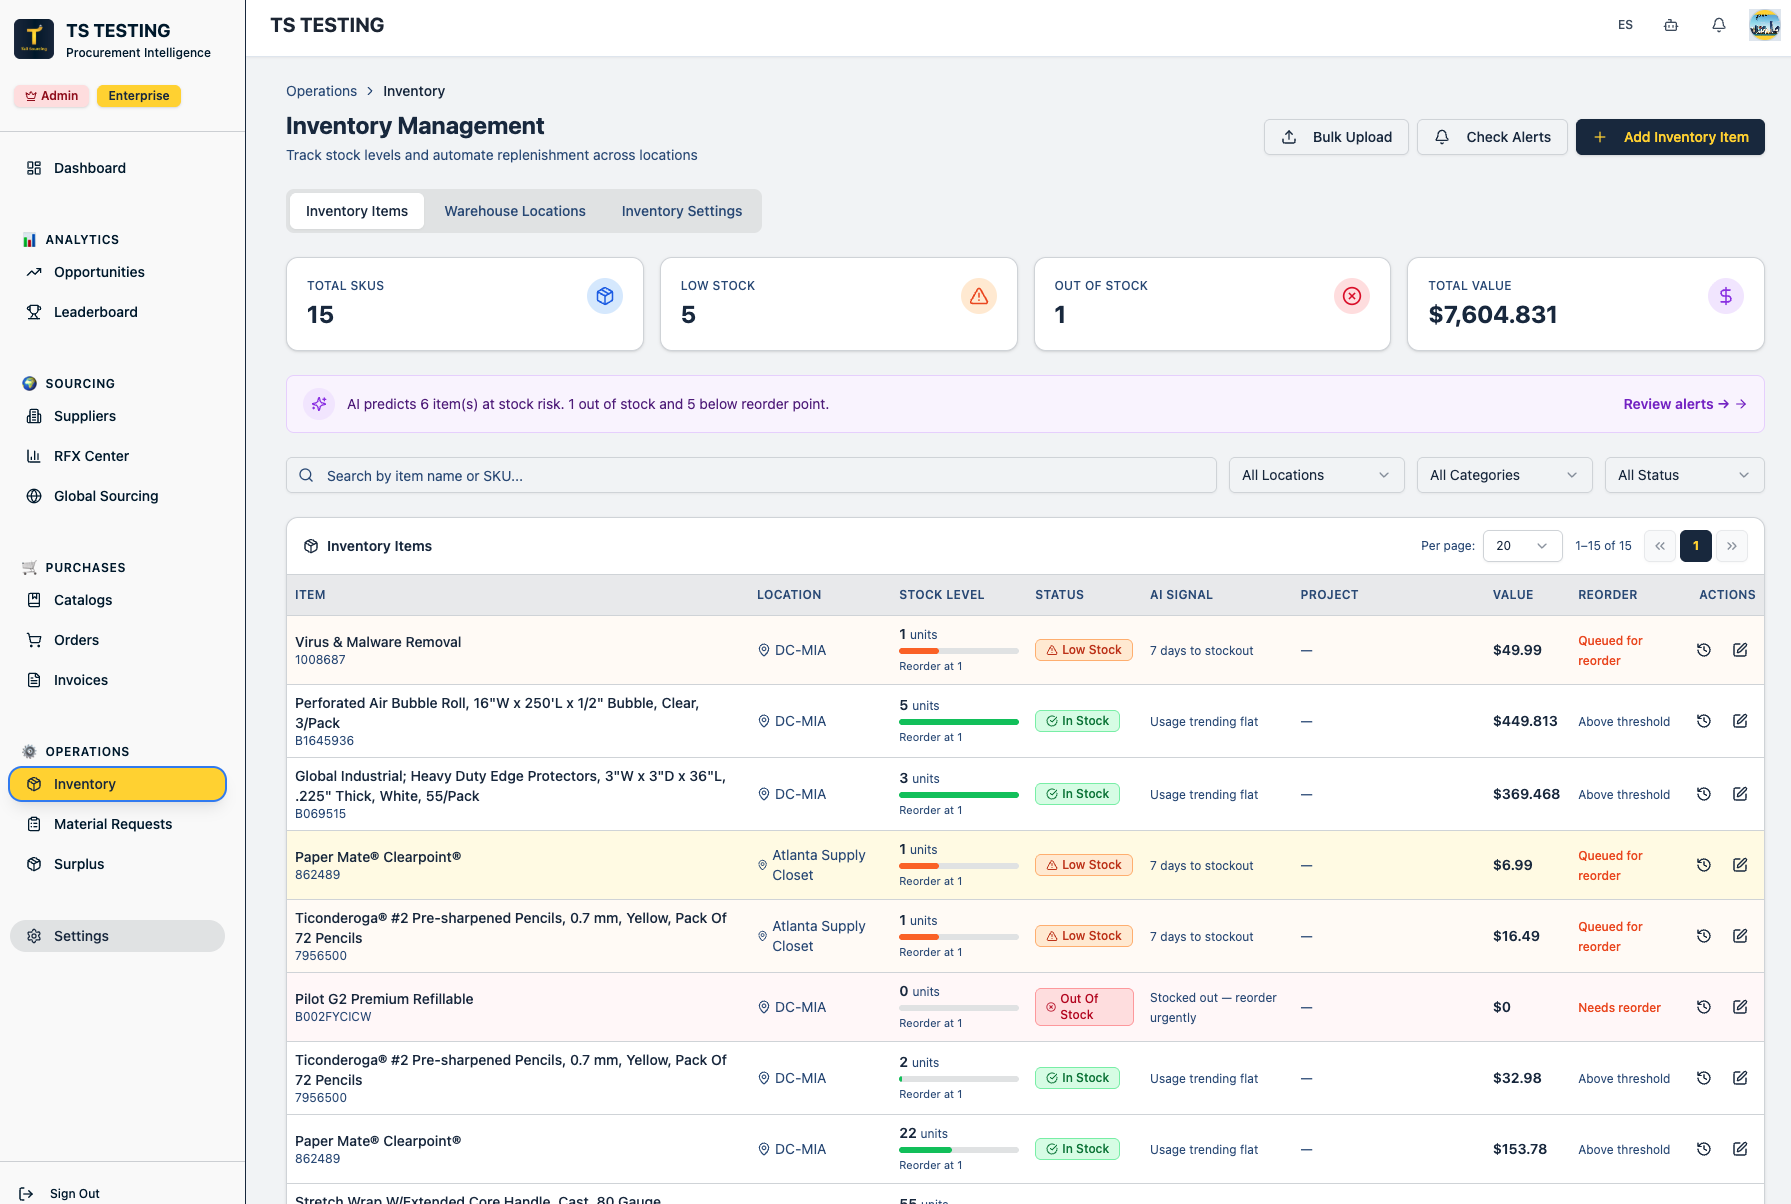Switch to Warehouse Locations tab
Image resolution: width=1791 pixels, height=1204 pixels.
click(515, 211)
